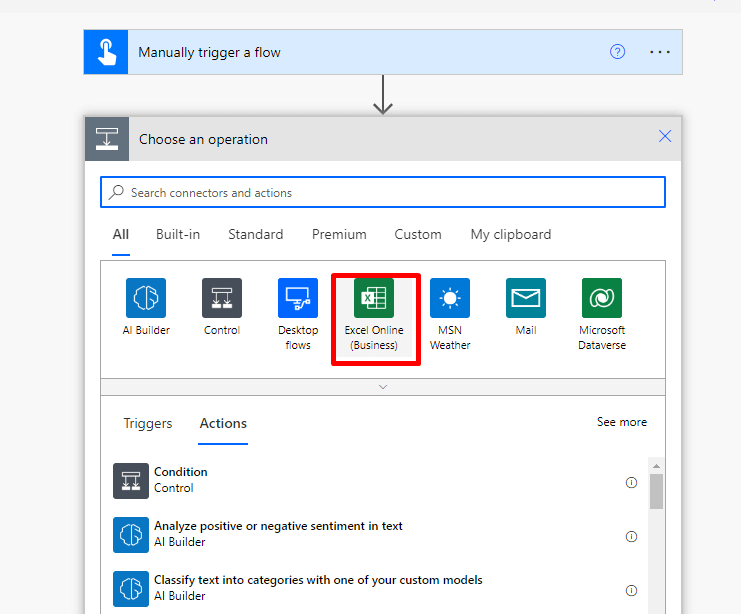
Task: Switch to the Premium tab
Action: coord(339,234)
